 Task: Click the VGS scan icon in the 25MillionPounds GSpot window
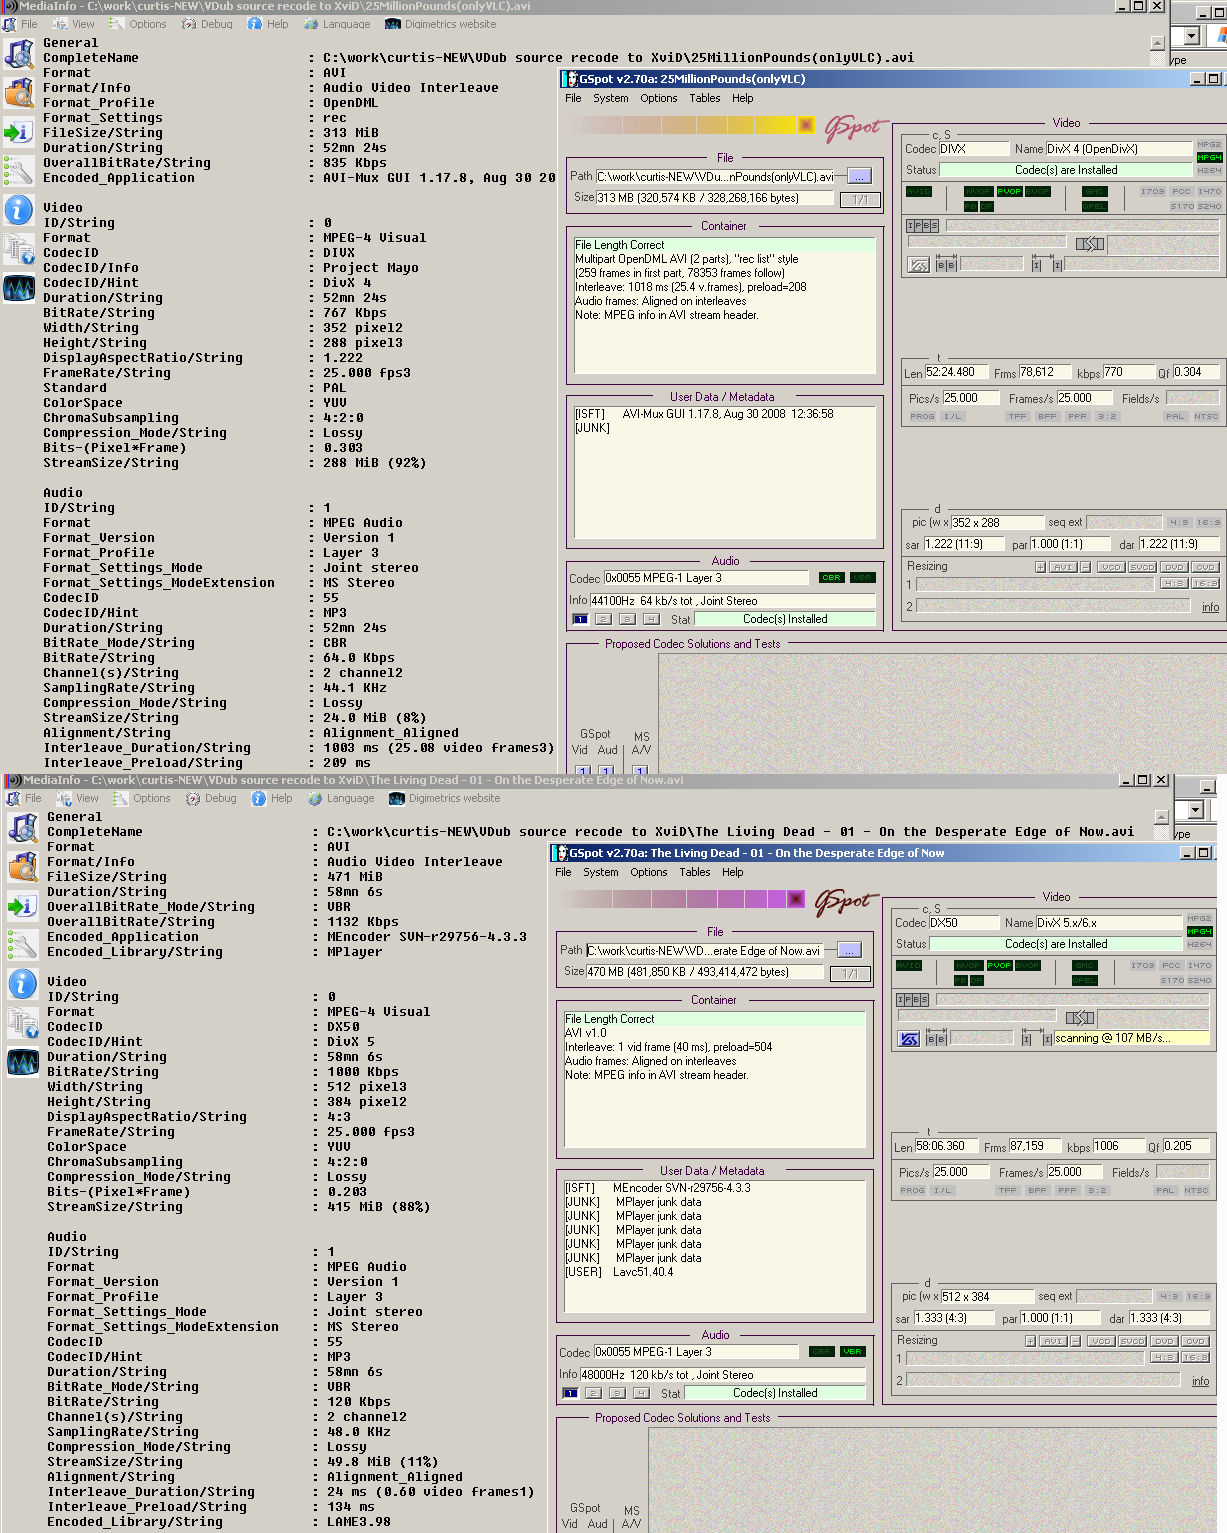tap(919, 264)
